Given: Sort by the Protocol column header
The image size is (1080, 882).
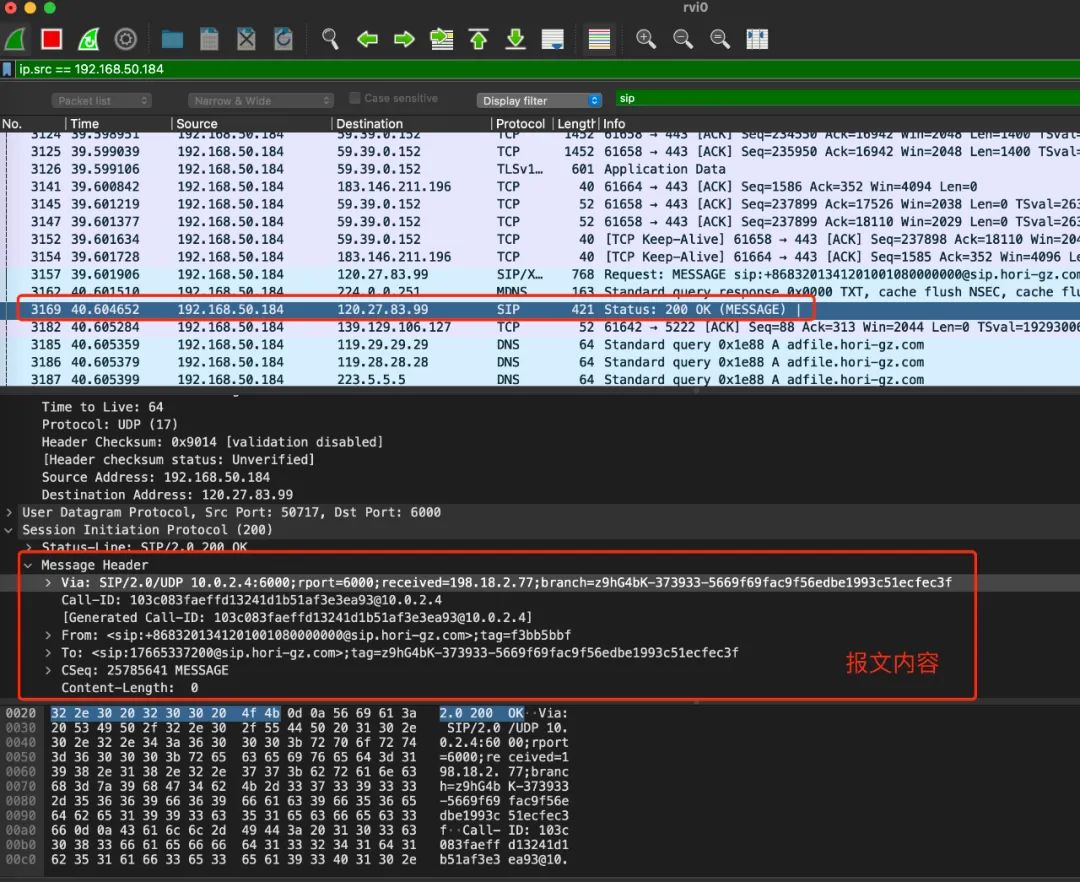Looking at the screenshot, I should 521,124.
